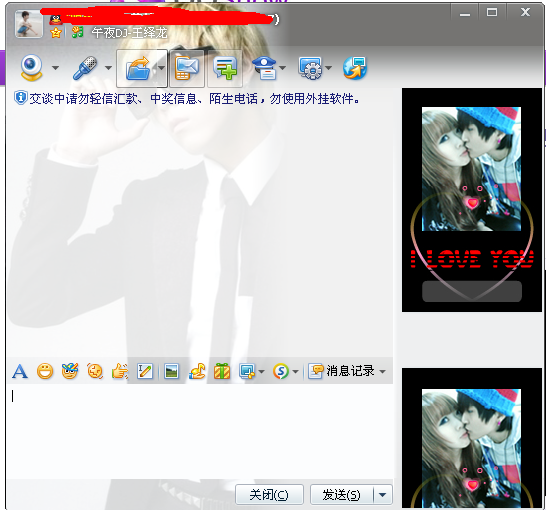Send a window shake nudge icon

95,371
